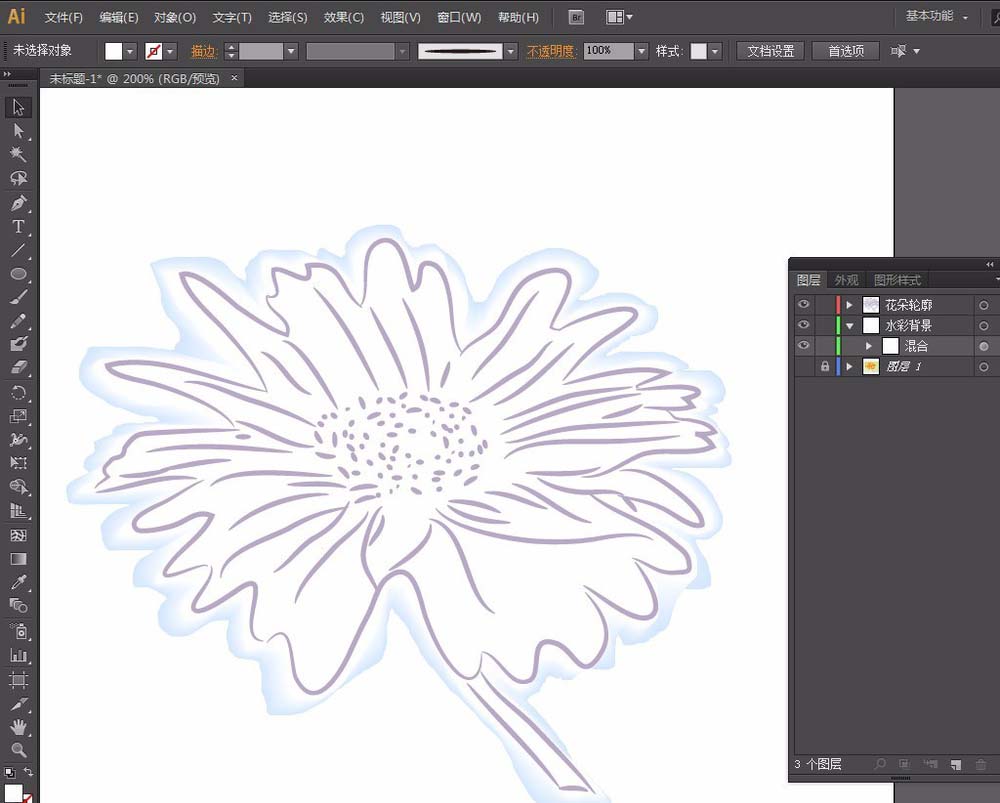Open the 不透明度 percentage dropdown
Viewport: 1000px width, 803px height.
[x=641, y=51]
